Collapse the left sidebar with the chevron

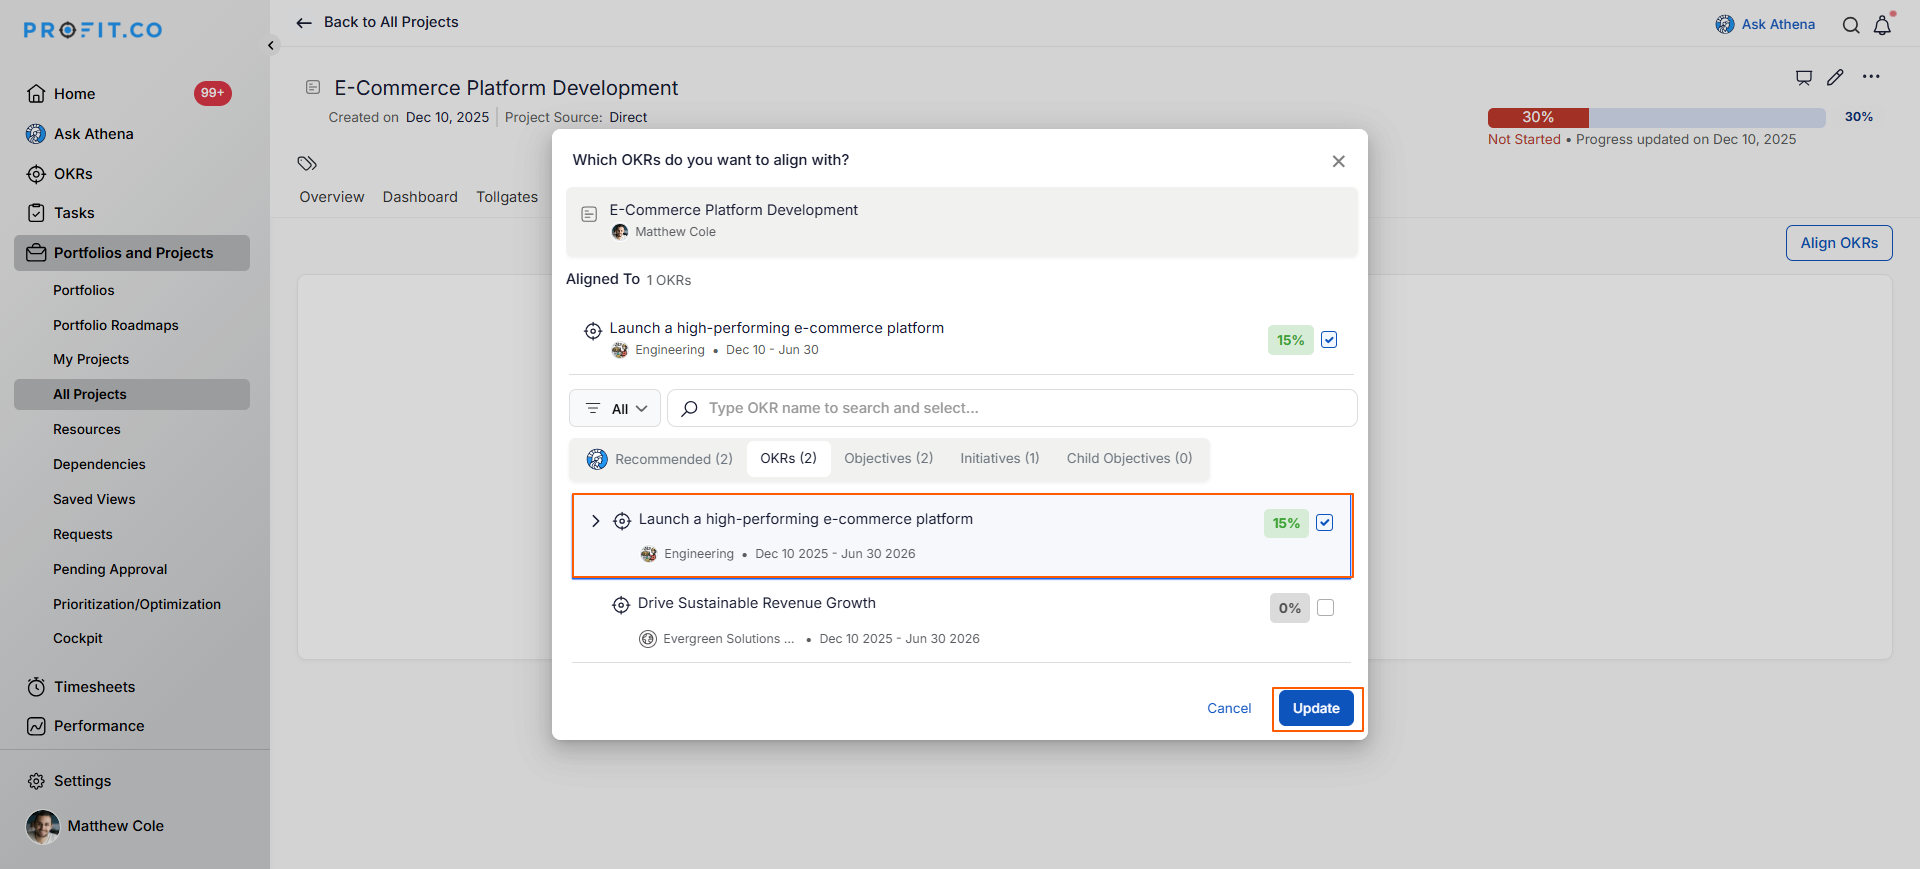(x=271, y=45)
